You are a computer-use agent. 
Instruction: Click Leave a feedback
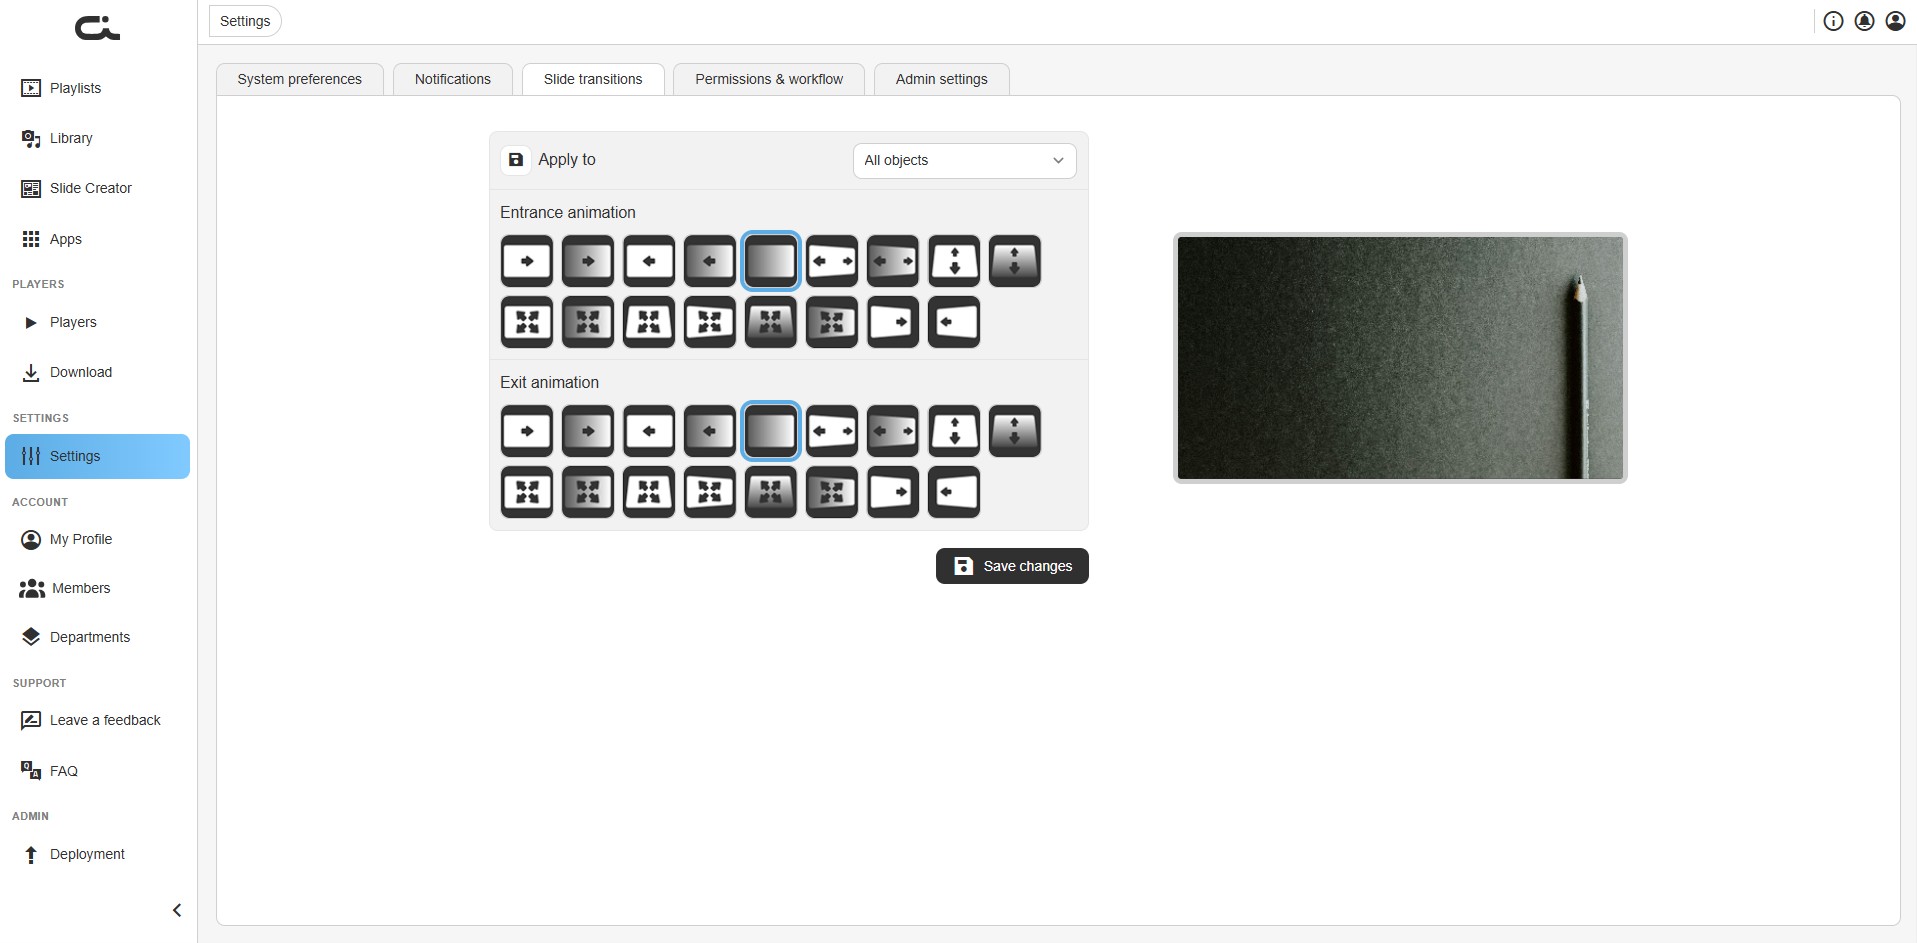pos(97,720)
